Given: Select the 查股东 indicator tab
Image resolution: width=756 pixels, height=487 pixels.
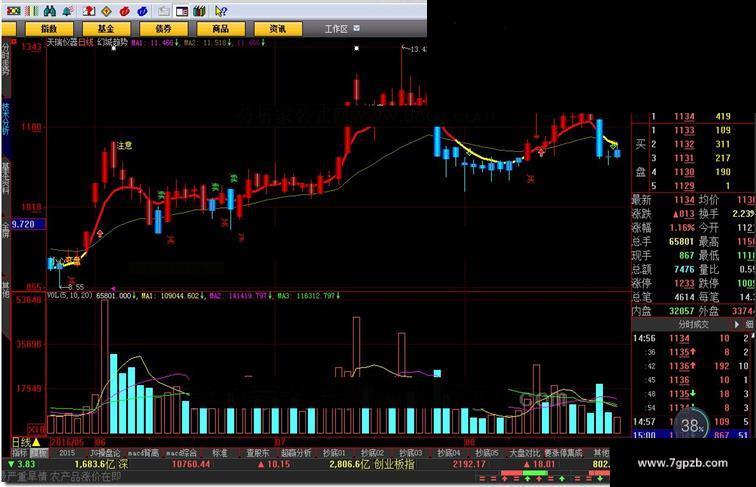Looking at the screenshot, I should (258, 453).
